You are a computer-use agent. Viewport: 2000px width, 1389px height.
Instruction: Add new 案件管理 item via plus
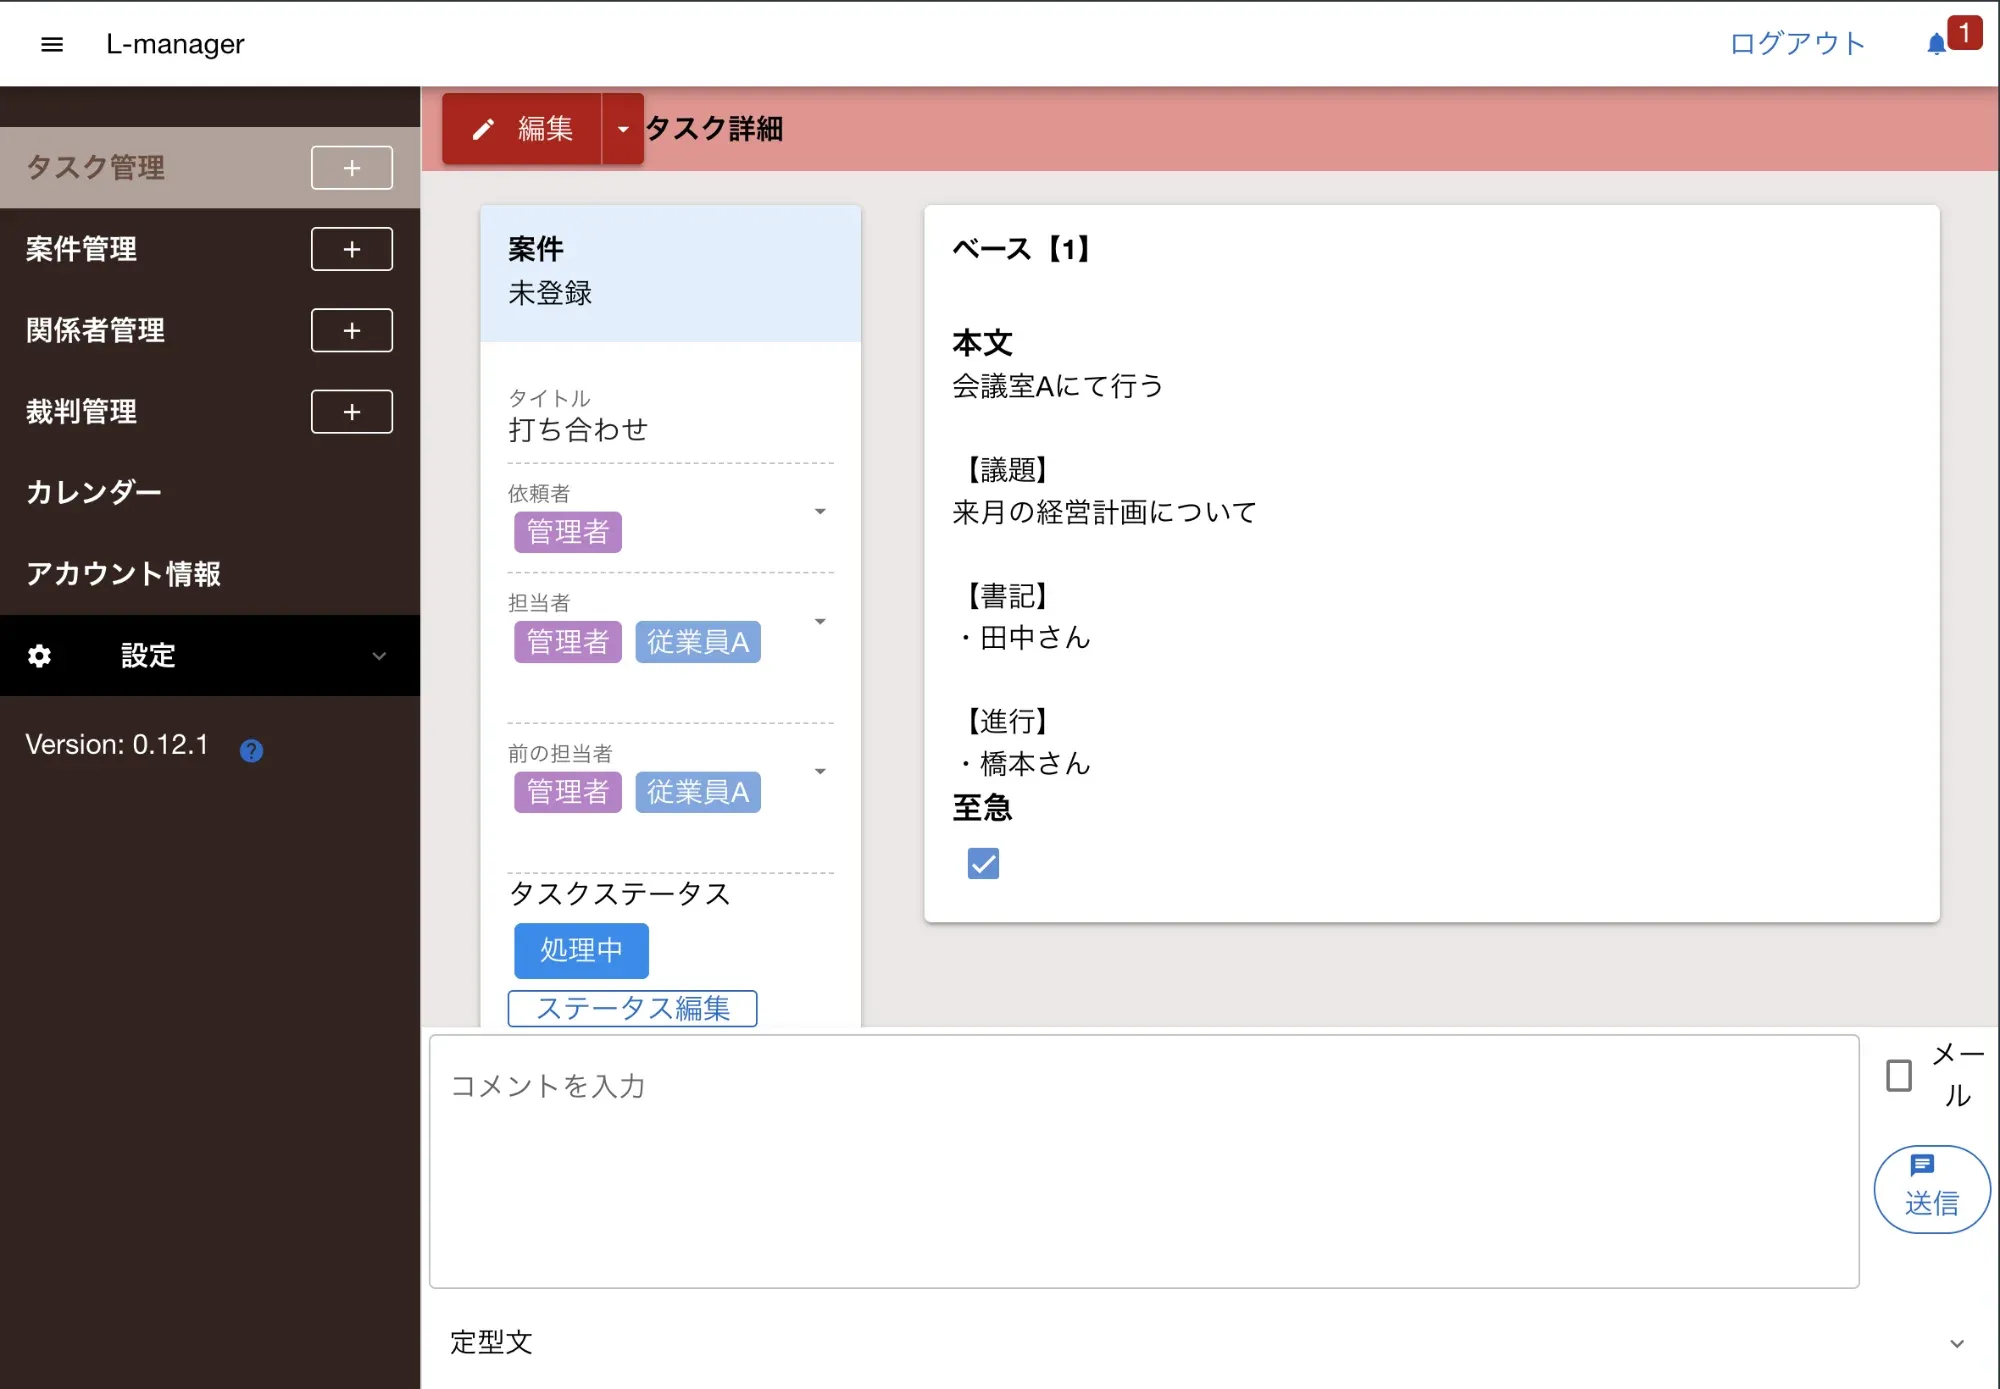click(351, 249)
